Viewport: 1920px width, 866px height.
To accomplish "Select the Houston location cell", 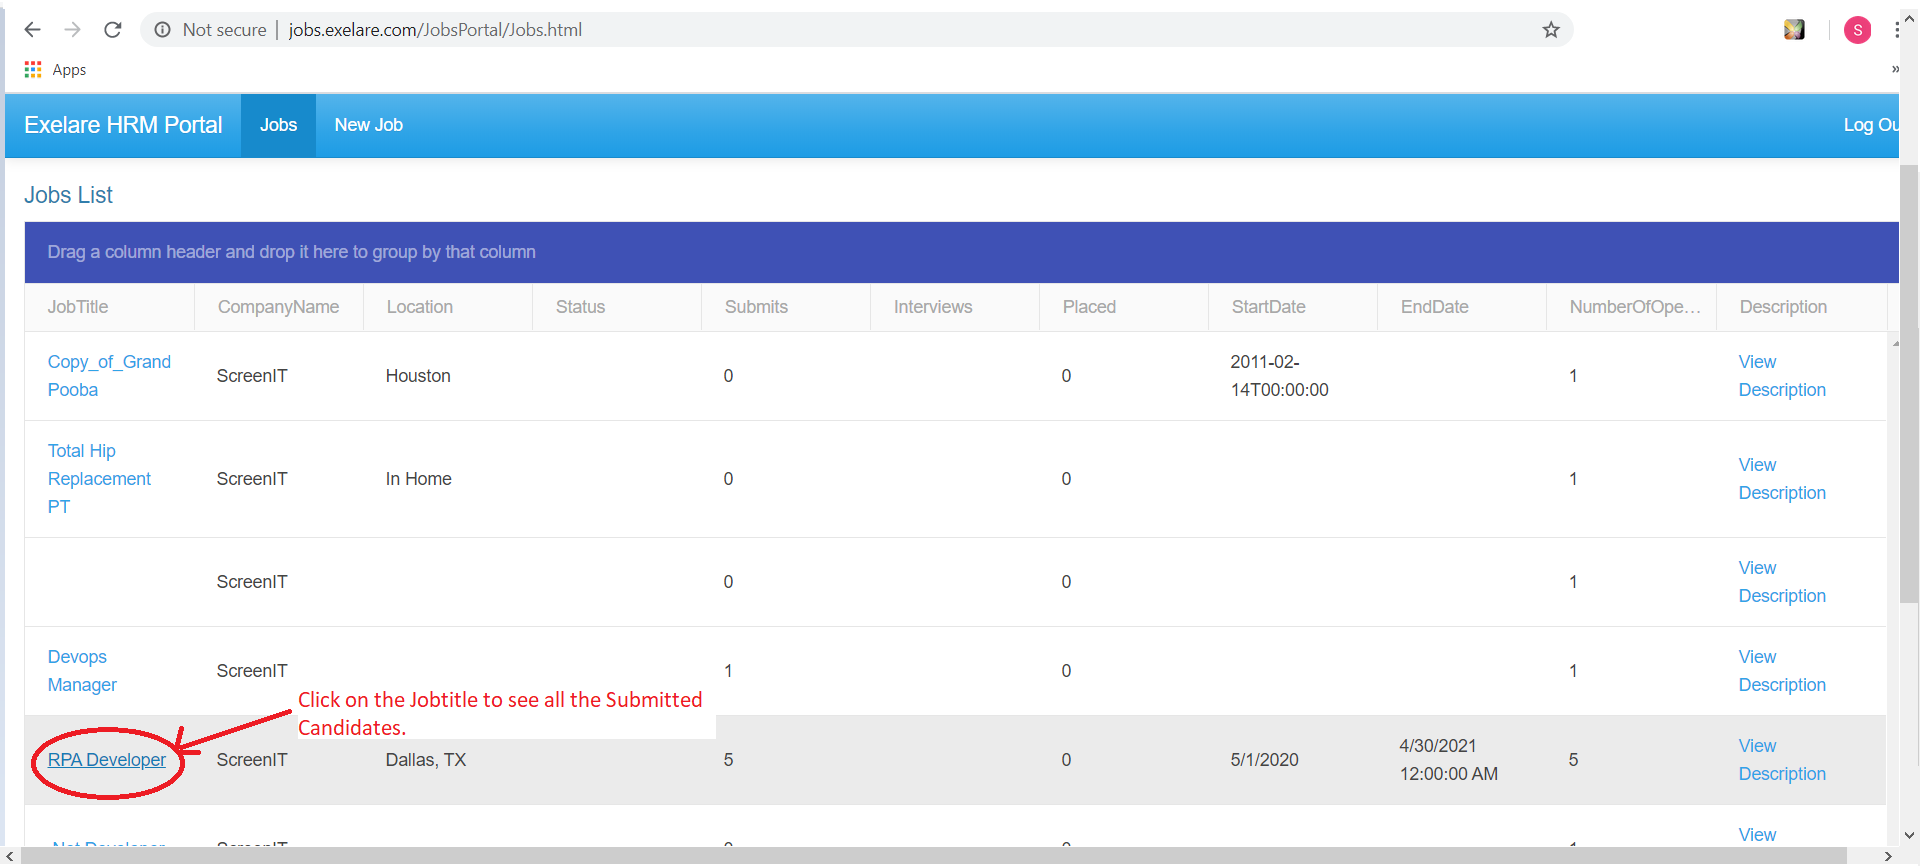I will click(418, 376).
